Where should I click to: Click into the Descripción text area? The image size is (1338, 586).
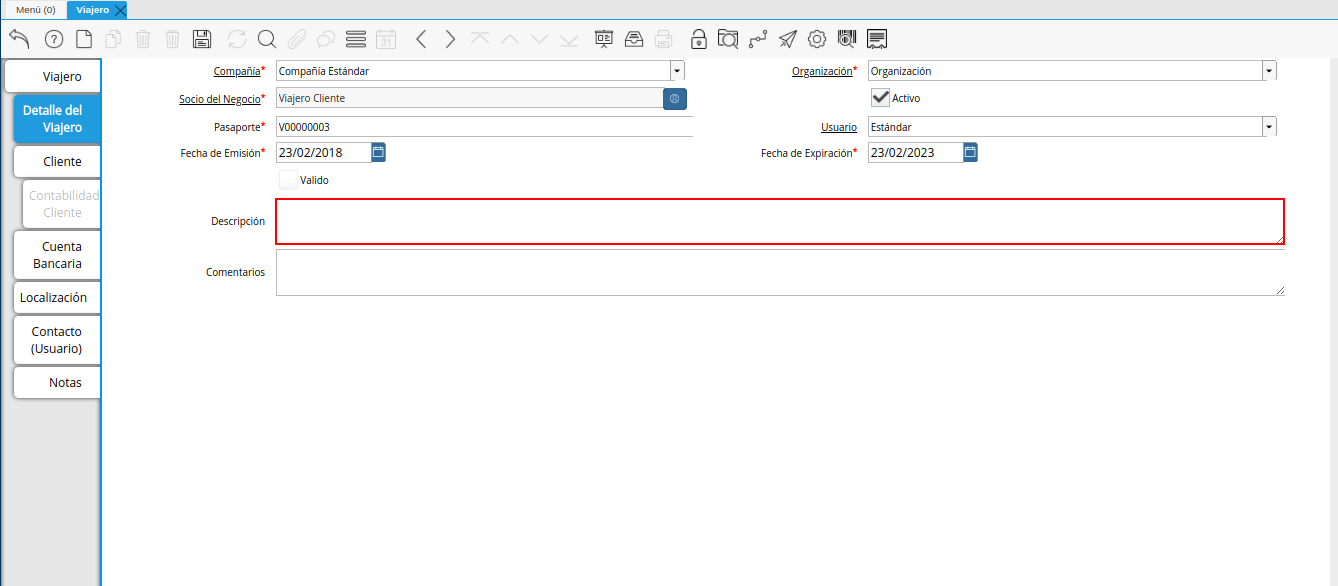coord(780,221)
